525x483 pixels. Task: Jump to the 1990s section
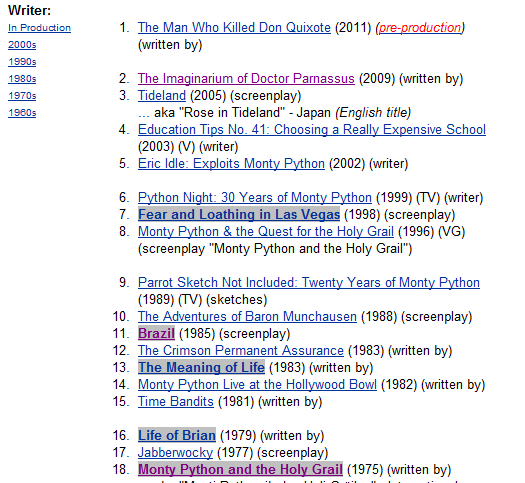[x=22, y=62]
